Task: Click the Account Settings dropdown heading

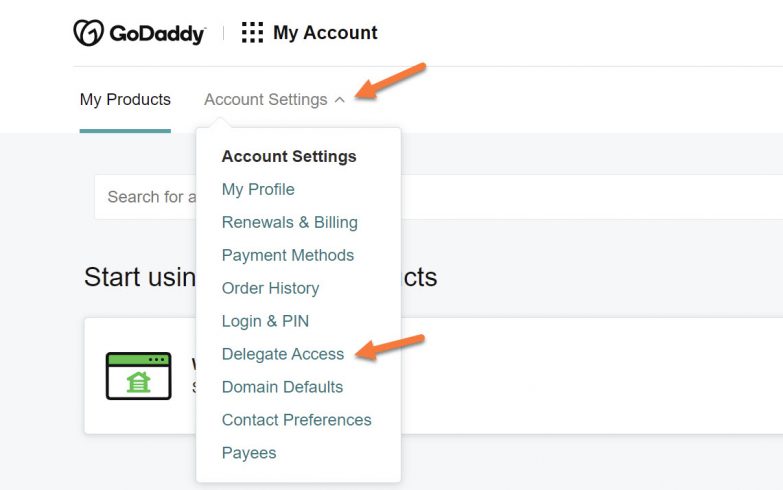Action: (289, 156)
